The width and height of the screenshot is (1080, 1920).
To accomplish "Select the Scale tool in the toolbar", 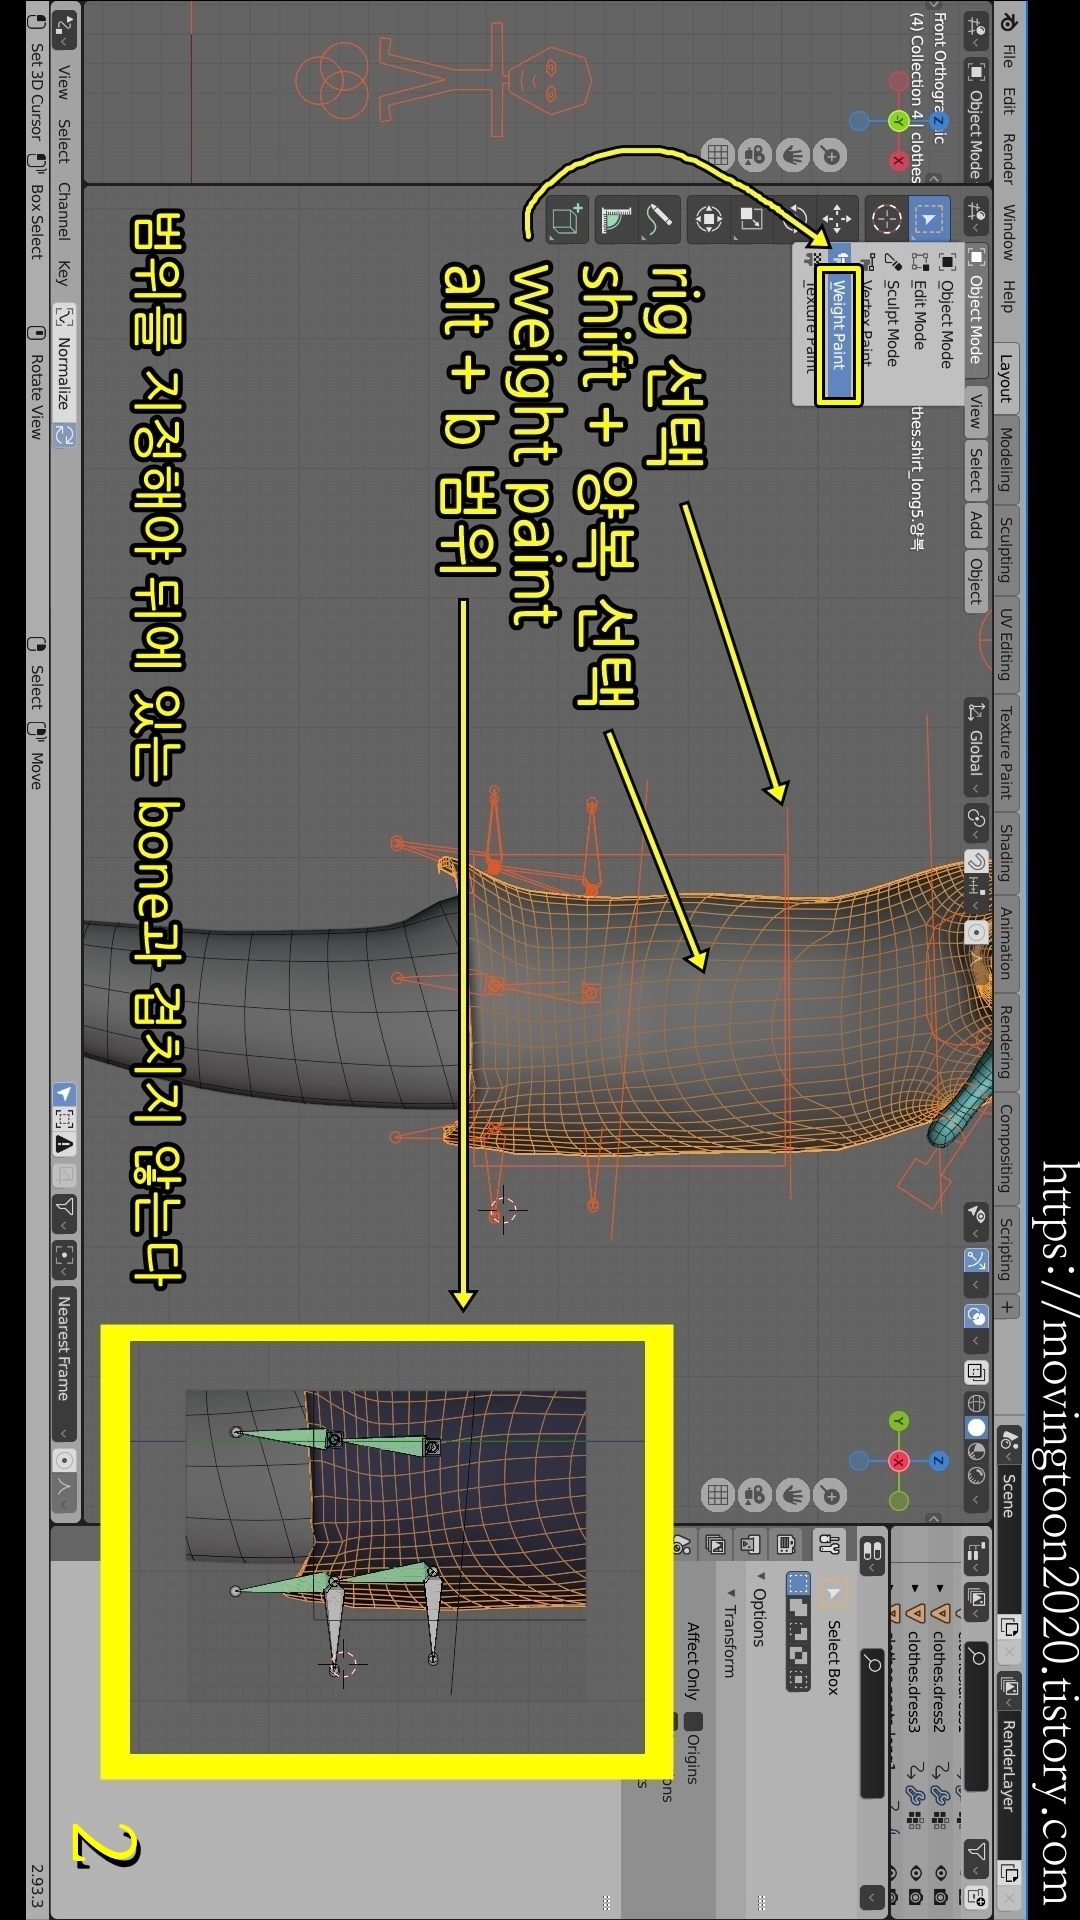I will click(x=751, y=218).
